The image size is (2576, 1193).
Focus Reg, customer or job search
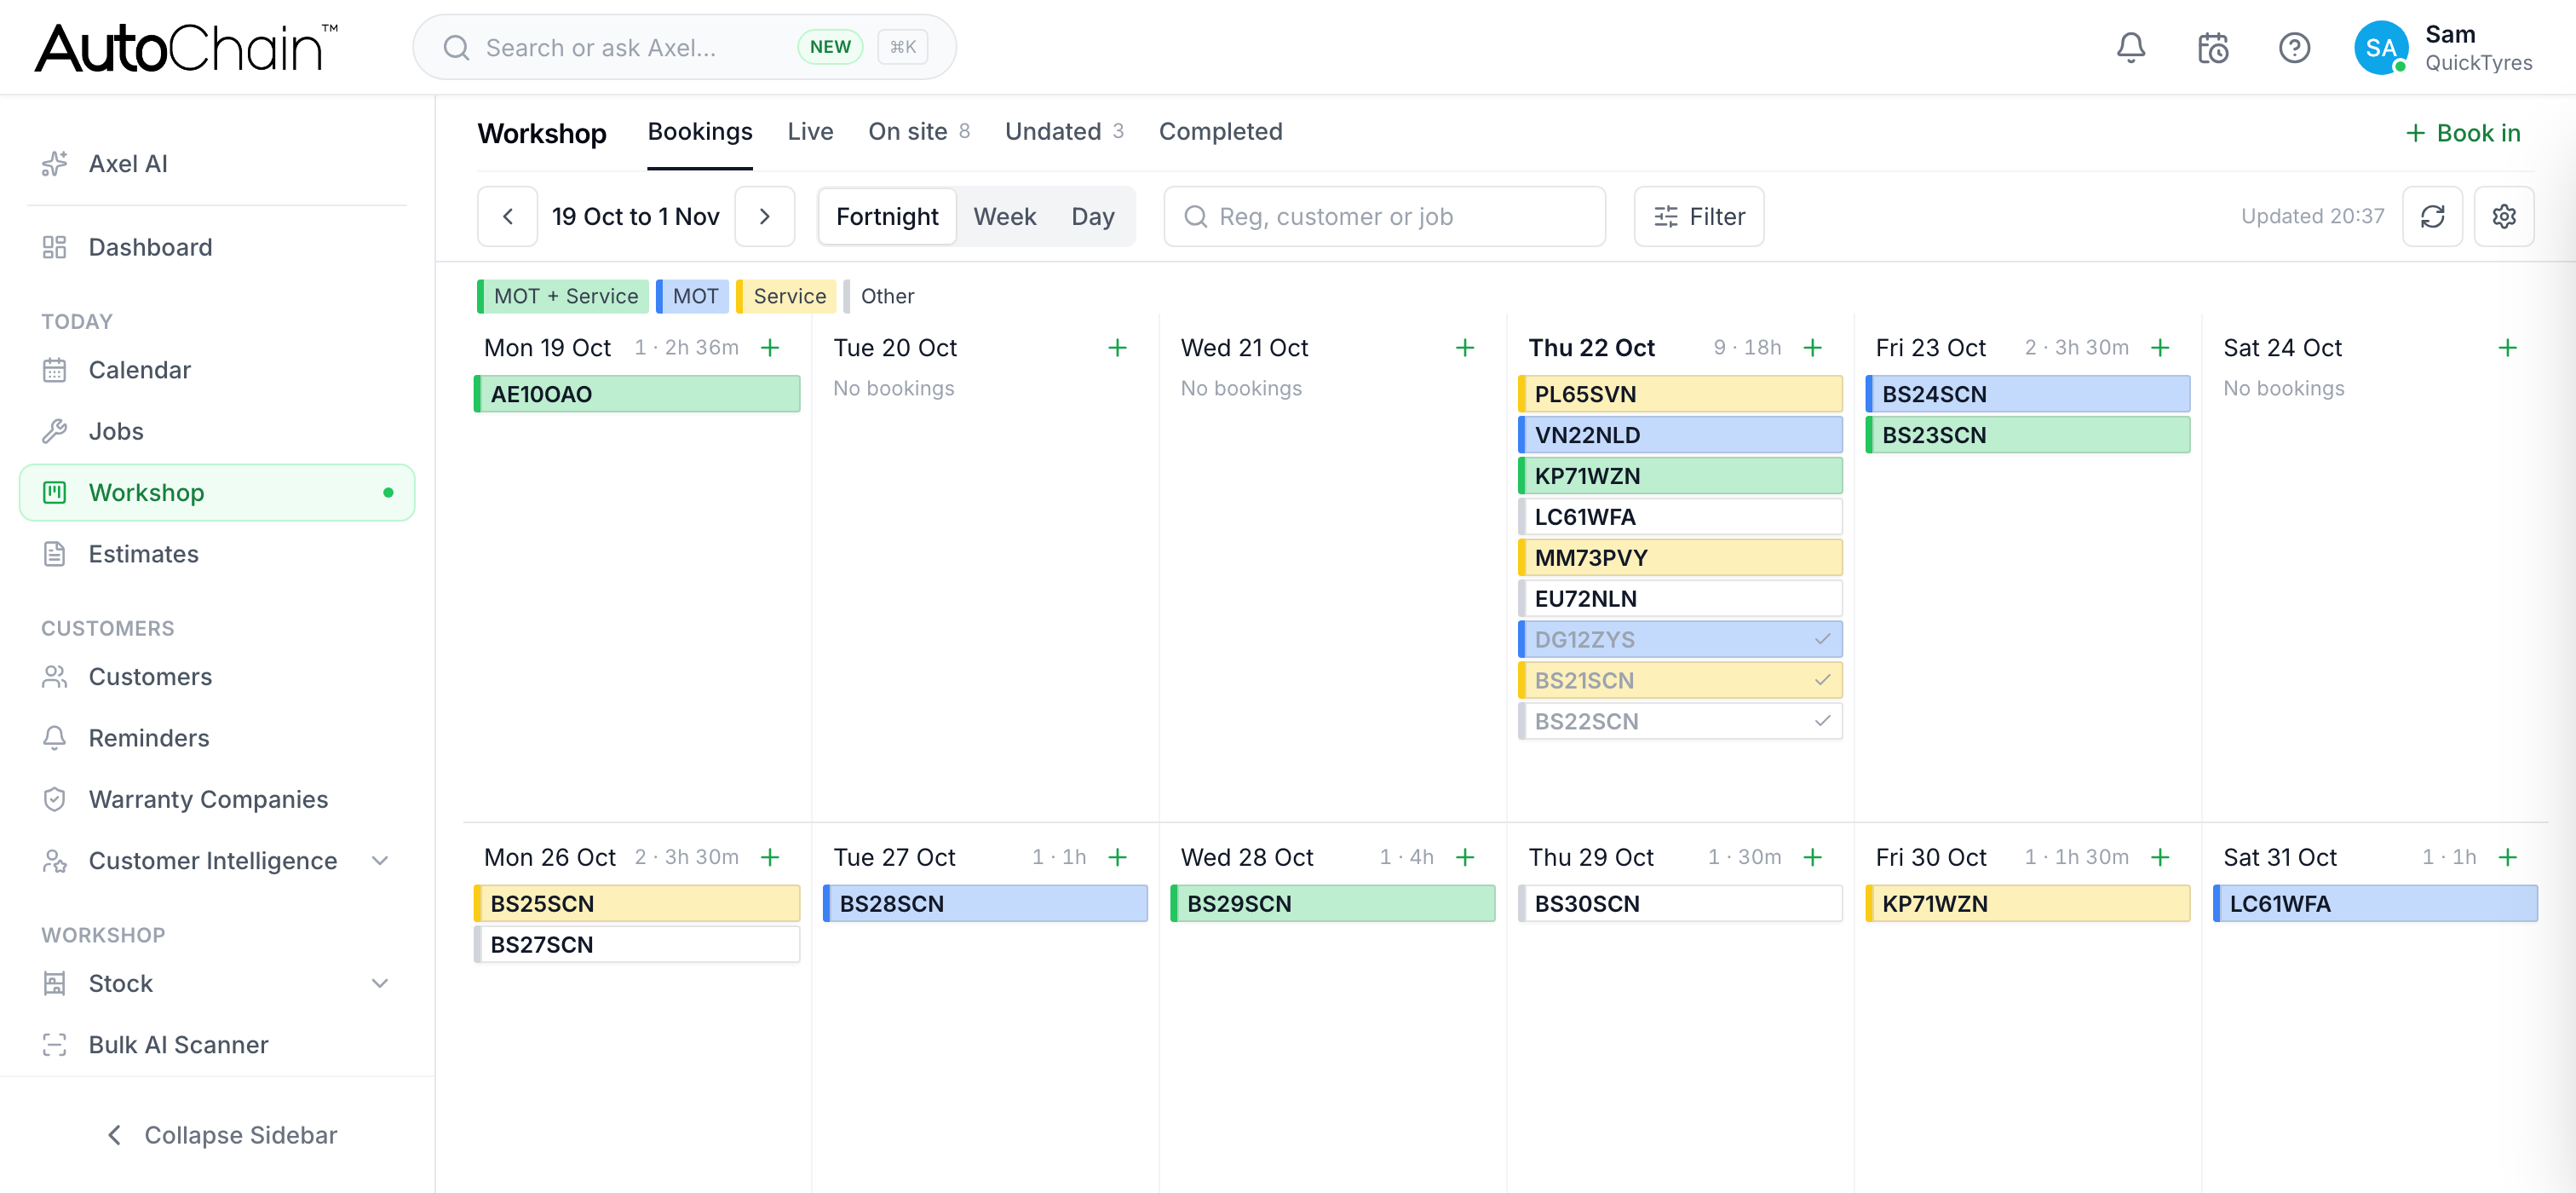pyautogui.click(x=1384, y=216)
